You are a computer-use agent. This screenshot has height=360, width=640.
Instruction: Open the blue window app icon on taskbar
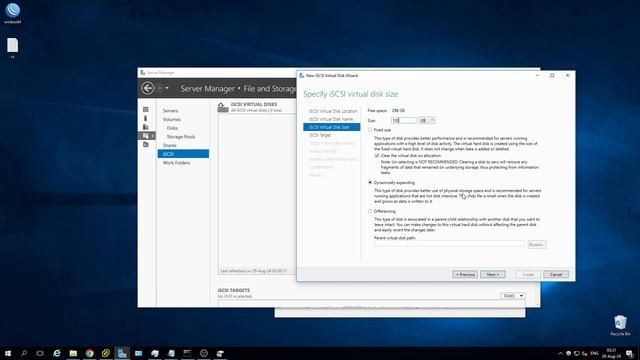point(138,353)
